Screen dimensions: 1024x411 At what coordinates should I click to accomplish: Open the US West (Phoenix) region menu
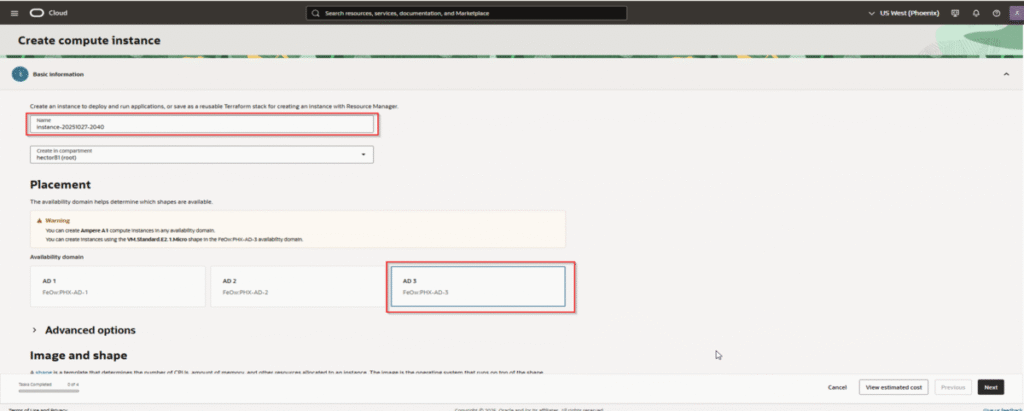tap(905, 13)
